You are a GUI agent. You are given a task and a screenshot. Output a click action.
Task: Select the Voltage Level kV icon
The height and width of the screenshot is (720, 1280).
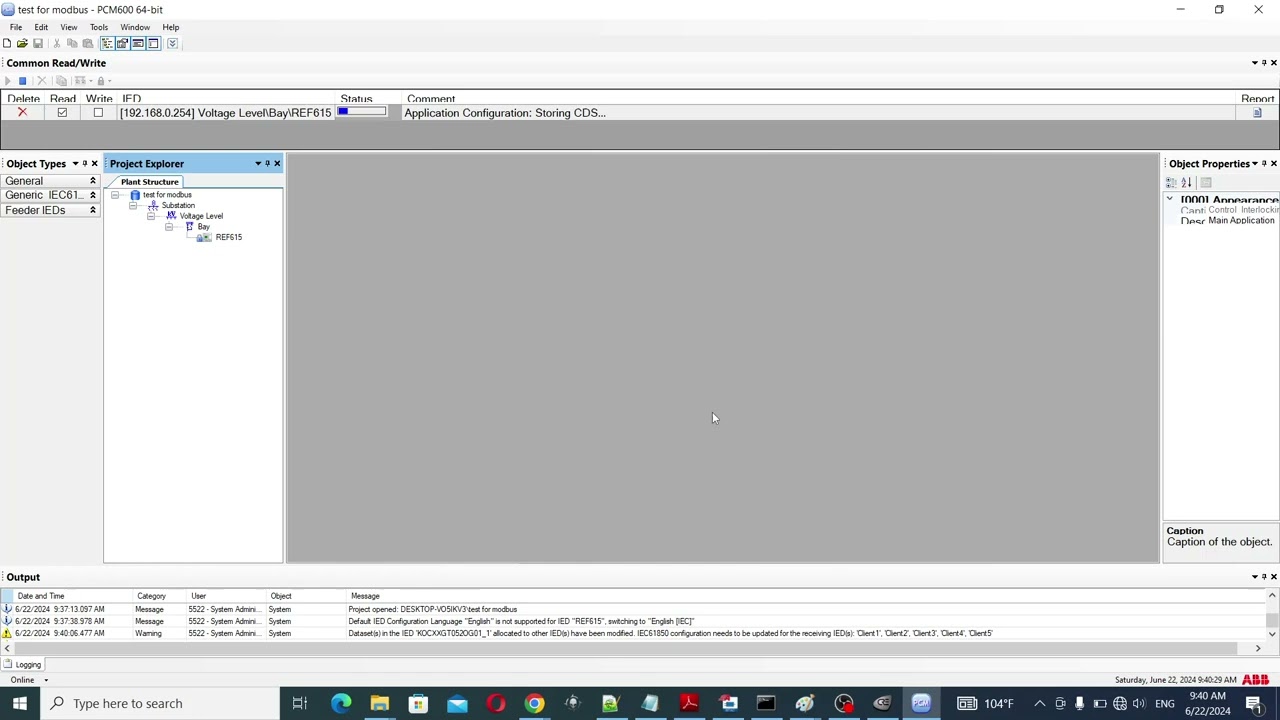tap(171, 216)
